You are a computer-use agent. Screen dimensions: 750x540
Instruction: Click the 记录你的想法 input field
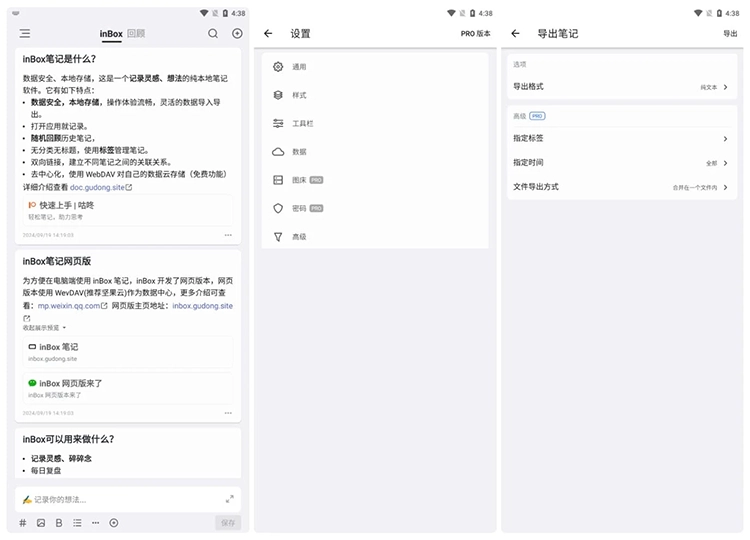[x=120, y=498]
